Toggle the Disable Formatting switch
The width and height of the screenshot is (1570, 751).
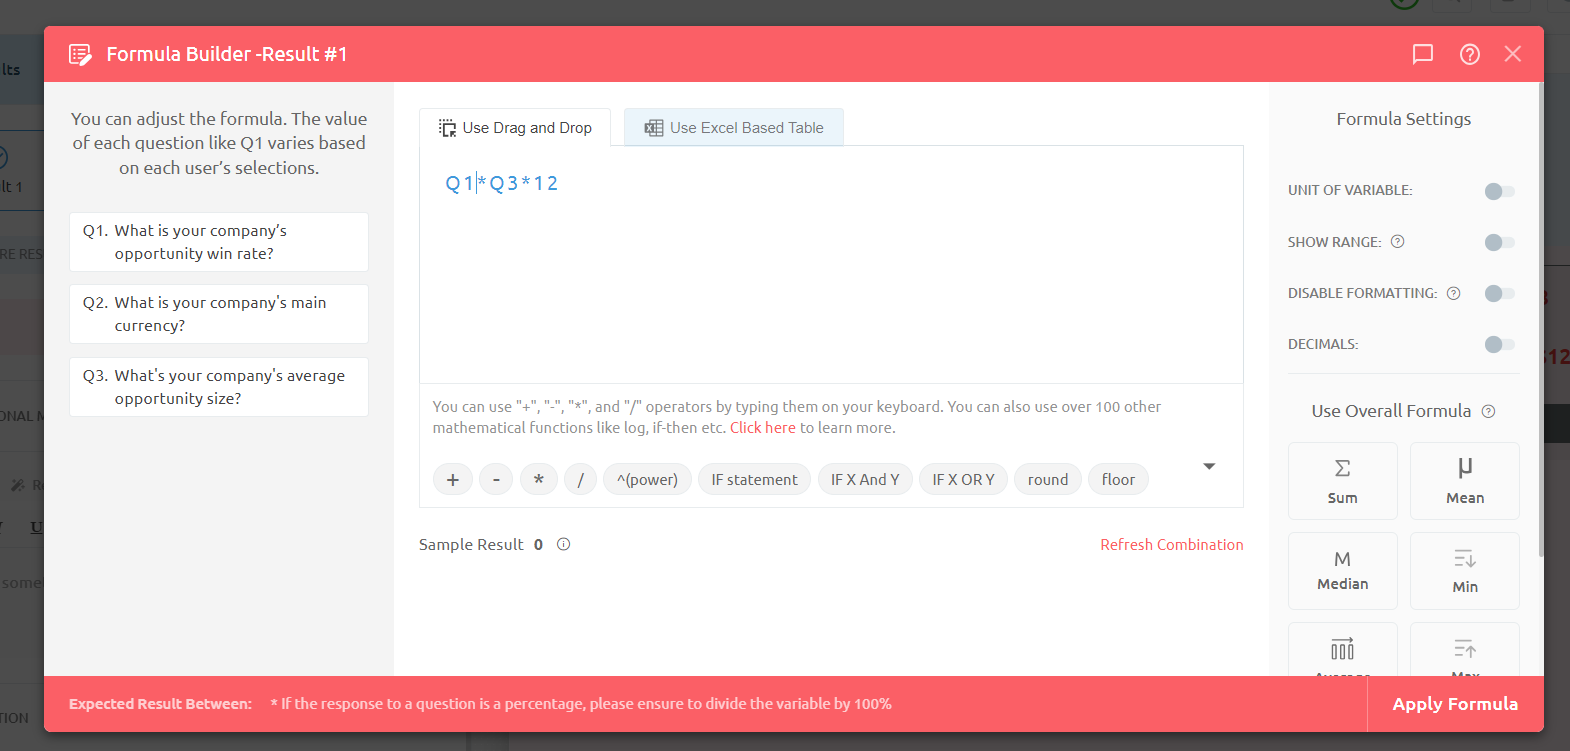[1499, 293]
